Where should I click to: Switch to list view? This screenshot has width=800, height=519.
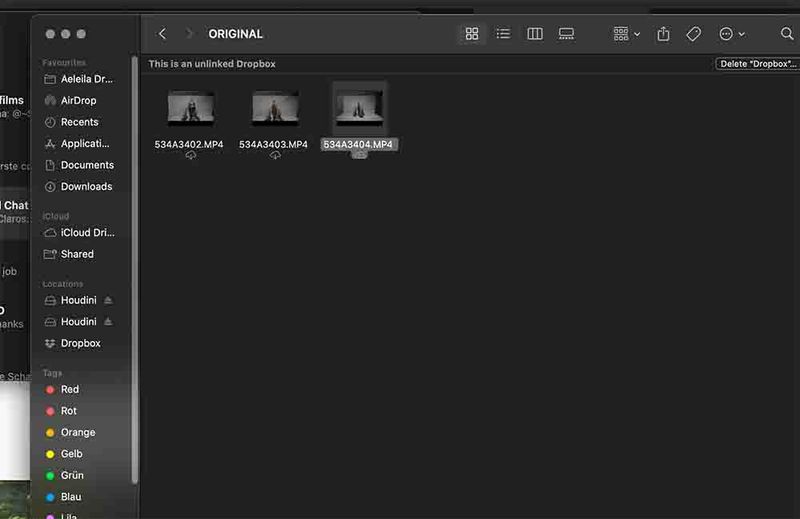[x=503, y=34]
